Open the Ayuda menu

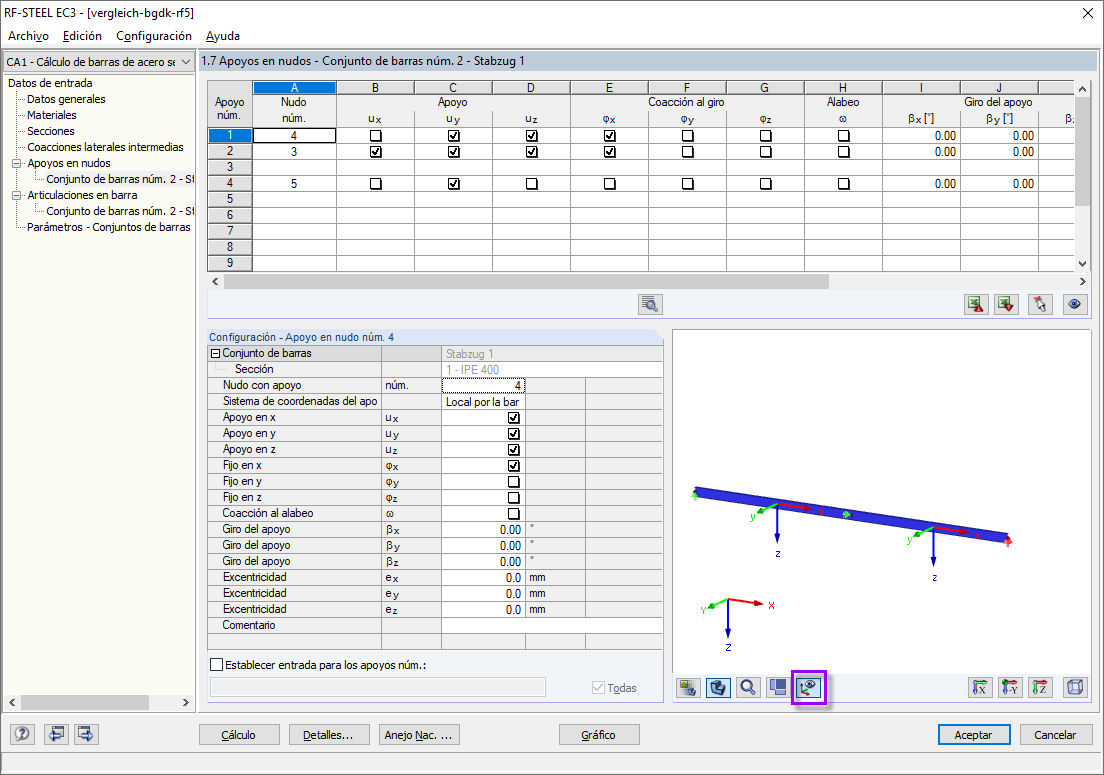[x=222, y=36]
